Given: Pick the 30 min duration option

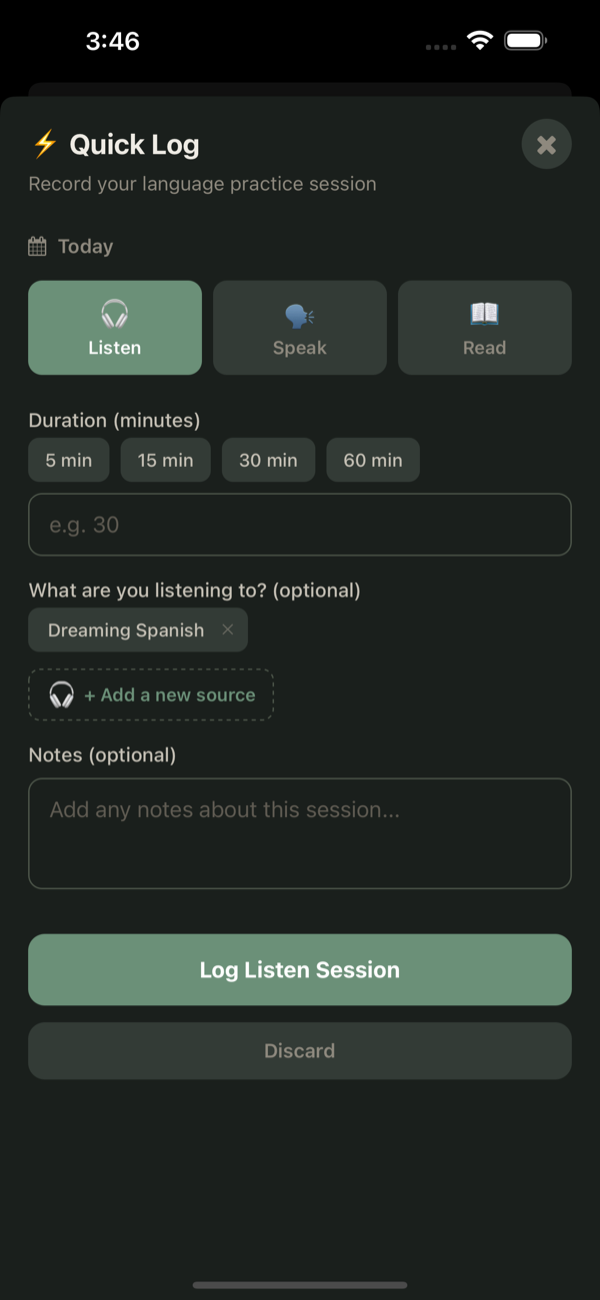Looking at the screenshot, I should (x=268, y=460).
